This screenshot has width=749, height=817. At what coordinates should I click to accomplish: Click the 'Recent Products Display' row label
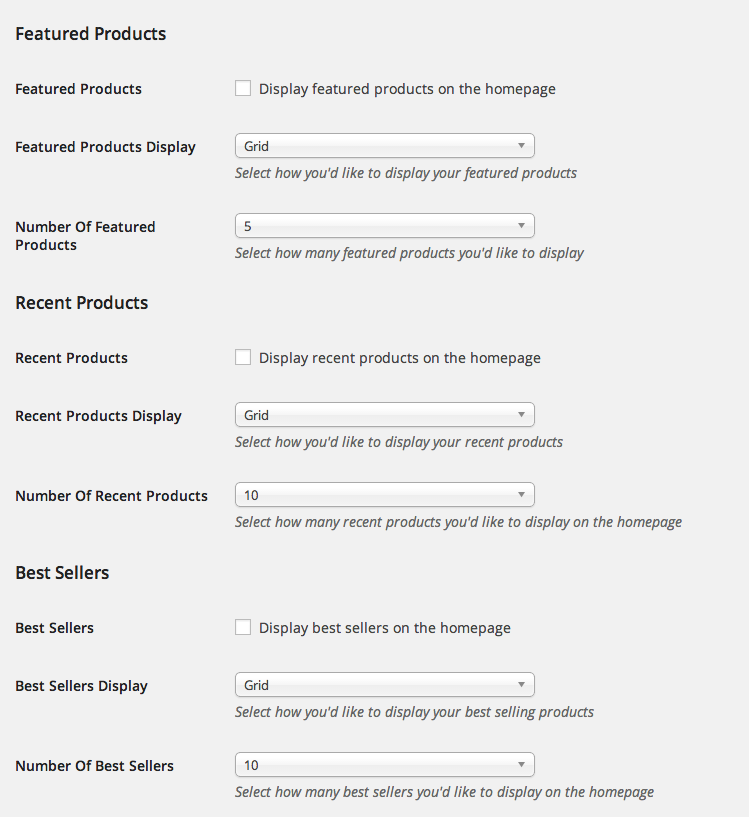(99, 416)
